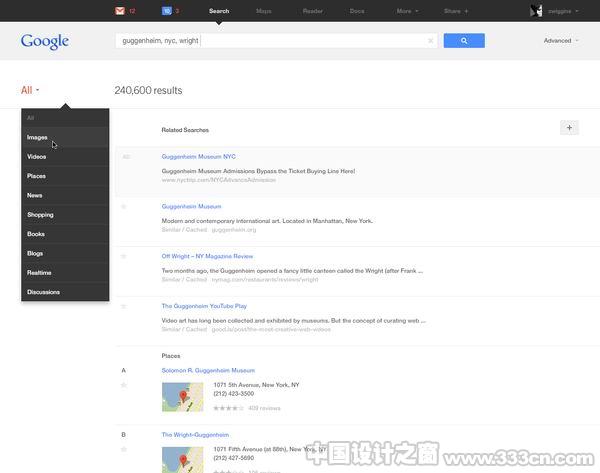Star the Solomon R. Guggenheim Museum place

click(x=124, y=385)
